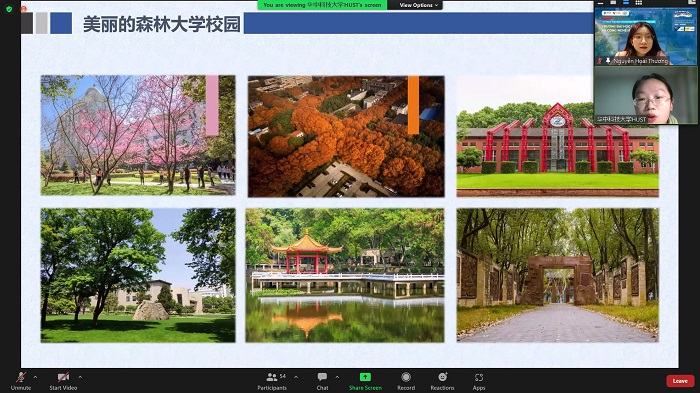This screenshot has width=700, height=393.
Task: Open audio options arrow beside Unmute
Action: point(35,377)
